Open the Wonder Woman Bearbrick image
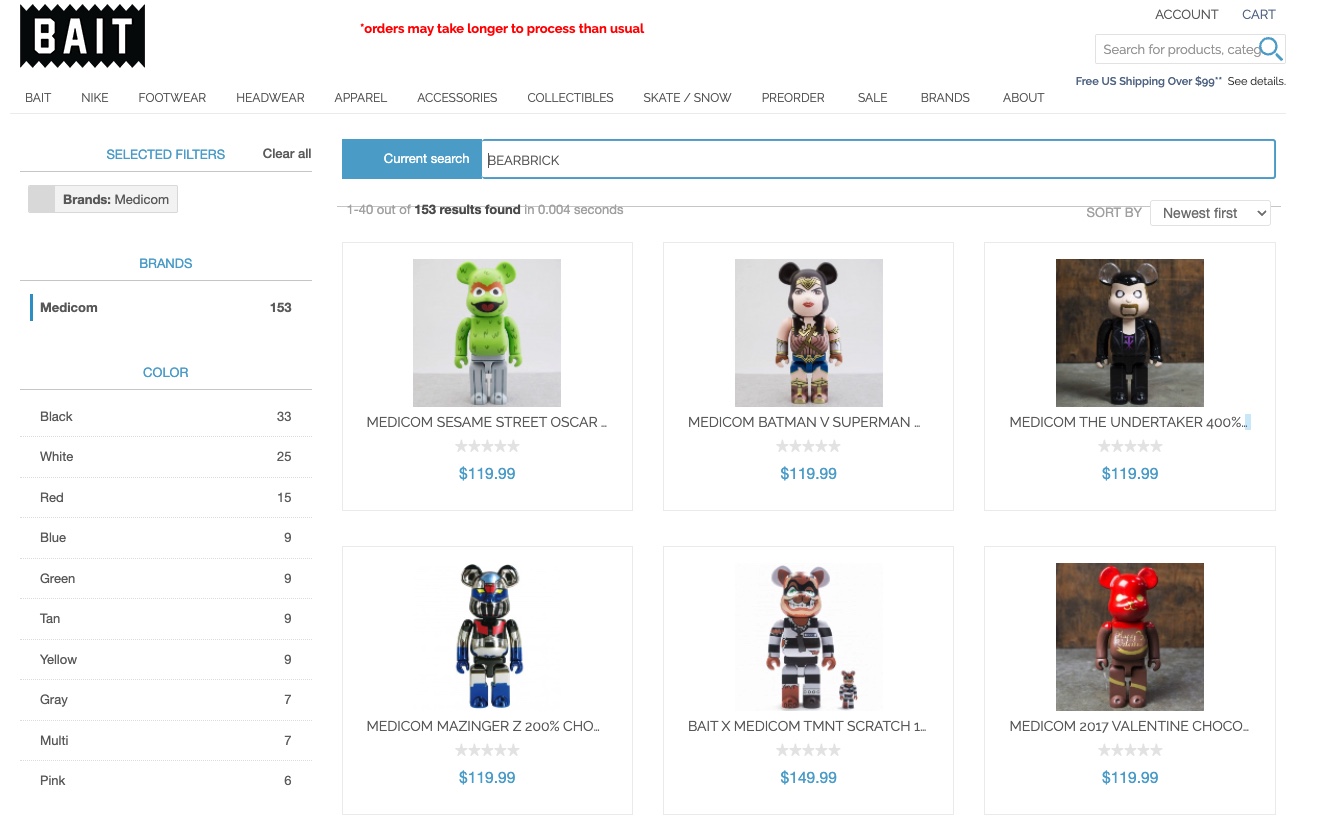The width and height of the screenshot is (1324, 827). pyautogui.click(x=808, y=333)
